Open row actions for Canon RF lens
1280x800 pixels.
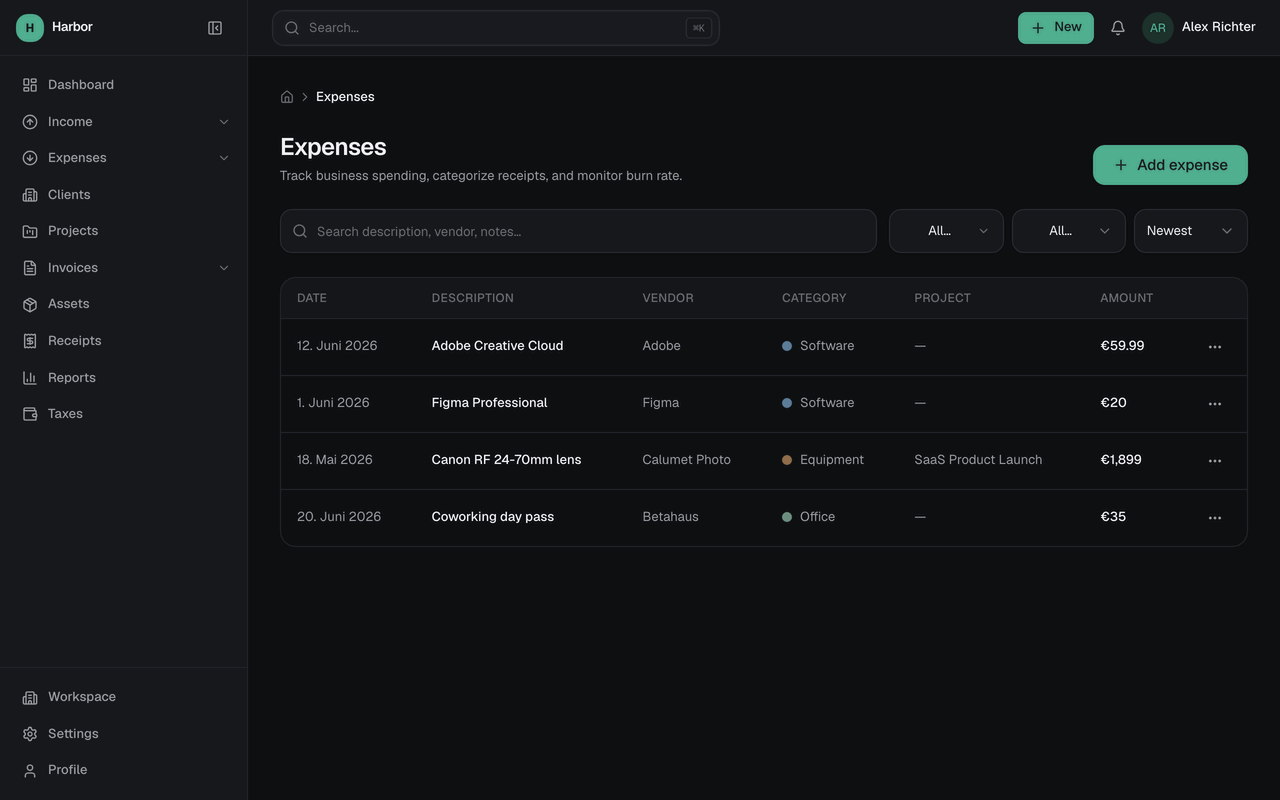point(1215,461)
